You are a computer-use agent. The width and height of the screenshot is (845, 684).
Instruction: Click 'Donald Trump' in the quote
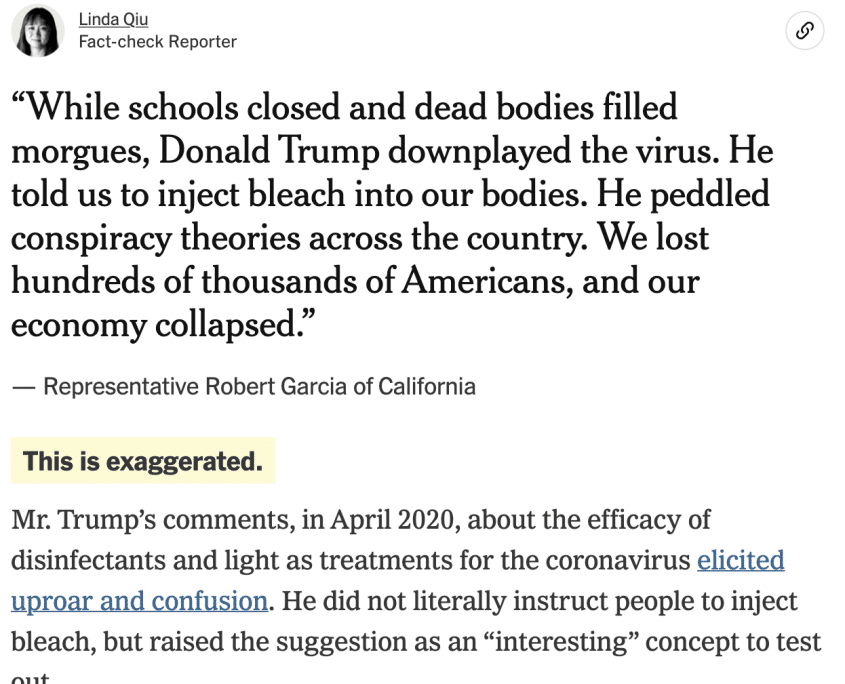(x=269, y=150)
